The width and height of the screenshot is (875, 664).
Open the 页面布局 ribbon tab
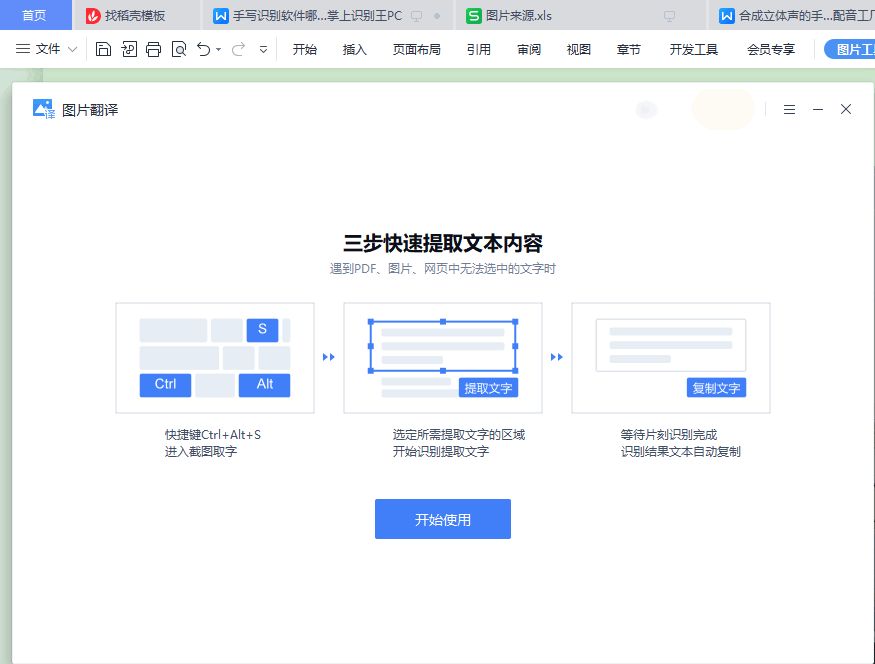click(x=416, y=50)
